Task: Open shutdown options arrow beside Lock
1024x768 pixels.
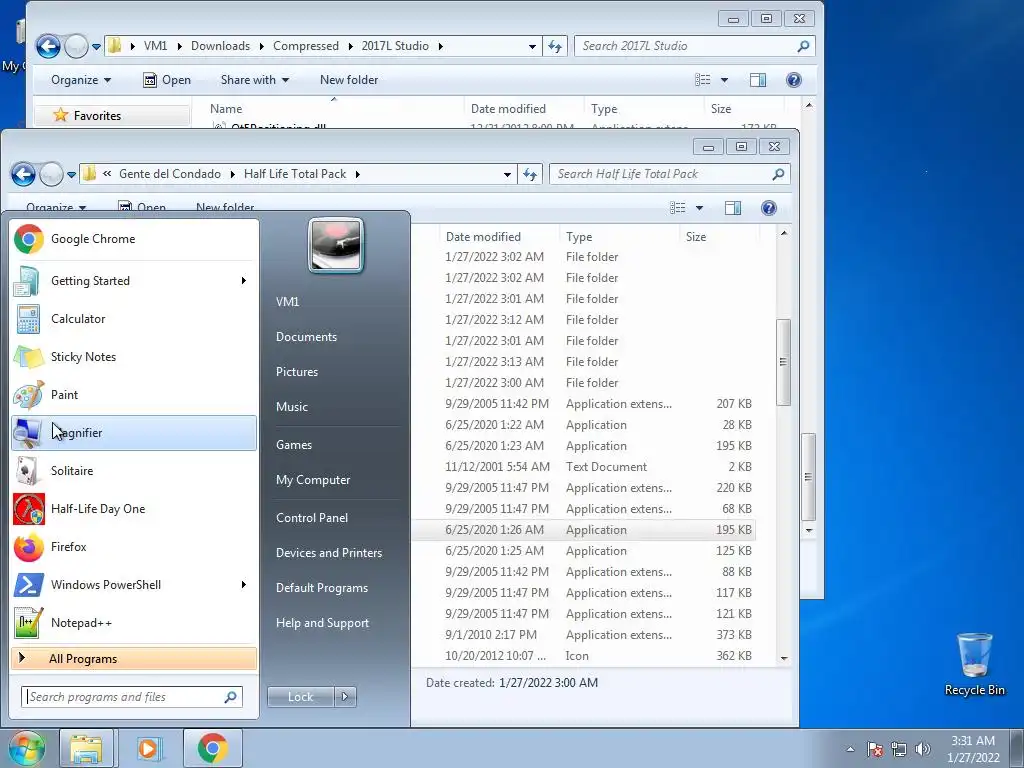Action: pos(345,697)
